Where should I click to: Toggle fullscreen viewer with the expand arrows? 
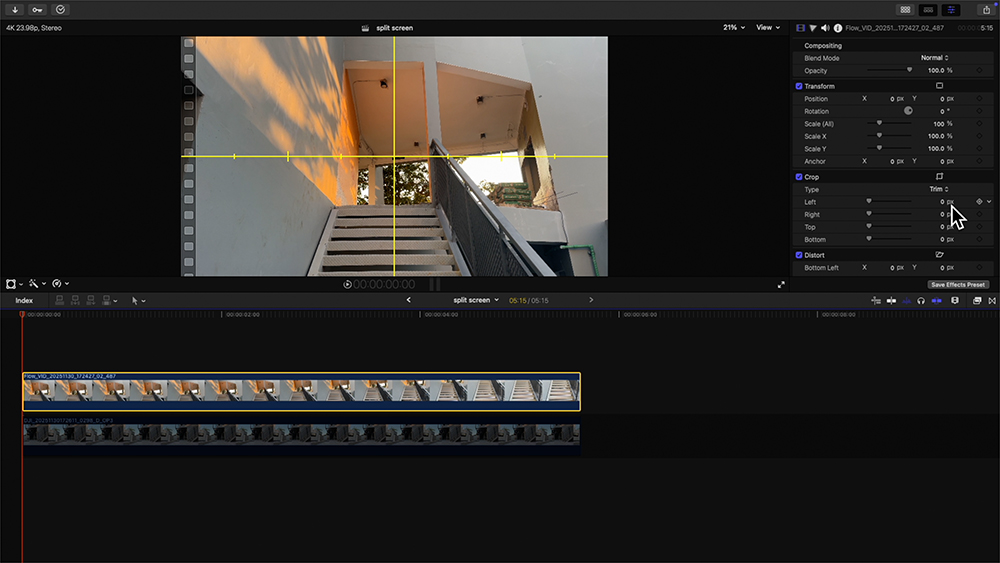pos(781,285)
